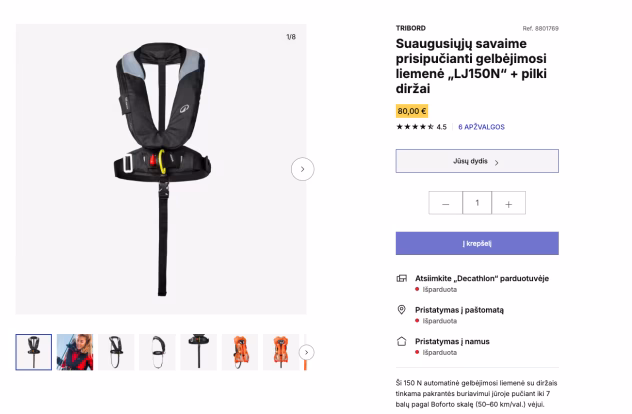This screenshot has height=414, width=632.
Task: Click the star rating icons
Action: 415,127
